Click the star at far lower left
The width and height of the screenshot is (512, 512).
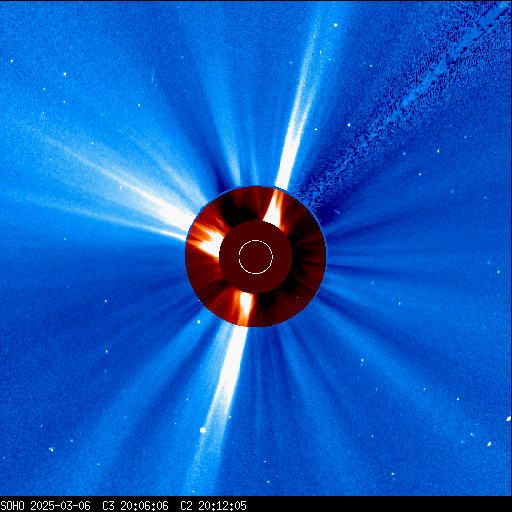click(51, 449)
